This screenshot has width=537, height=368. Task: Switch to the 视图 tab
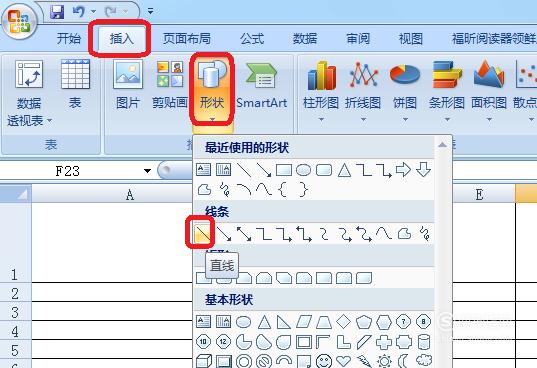point(411,38)
